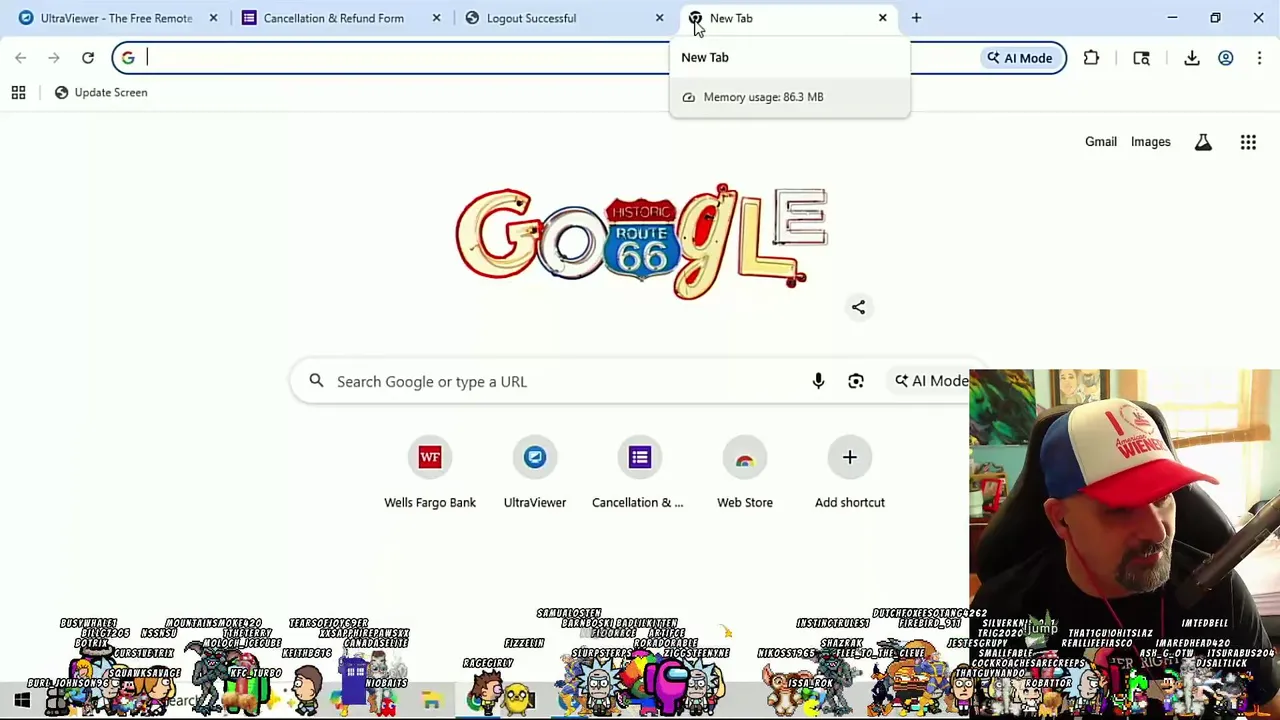
Task: Close the UltraViewer tab
Action: [x=213, y=18]
